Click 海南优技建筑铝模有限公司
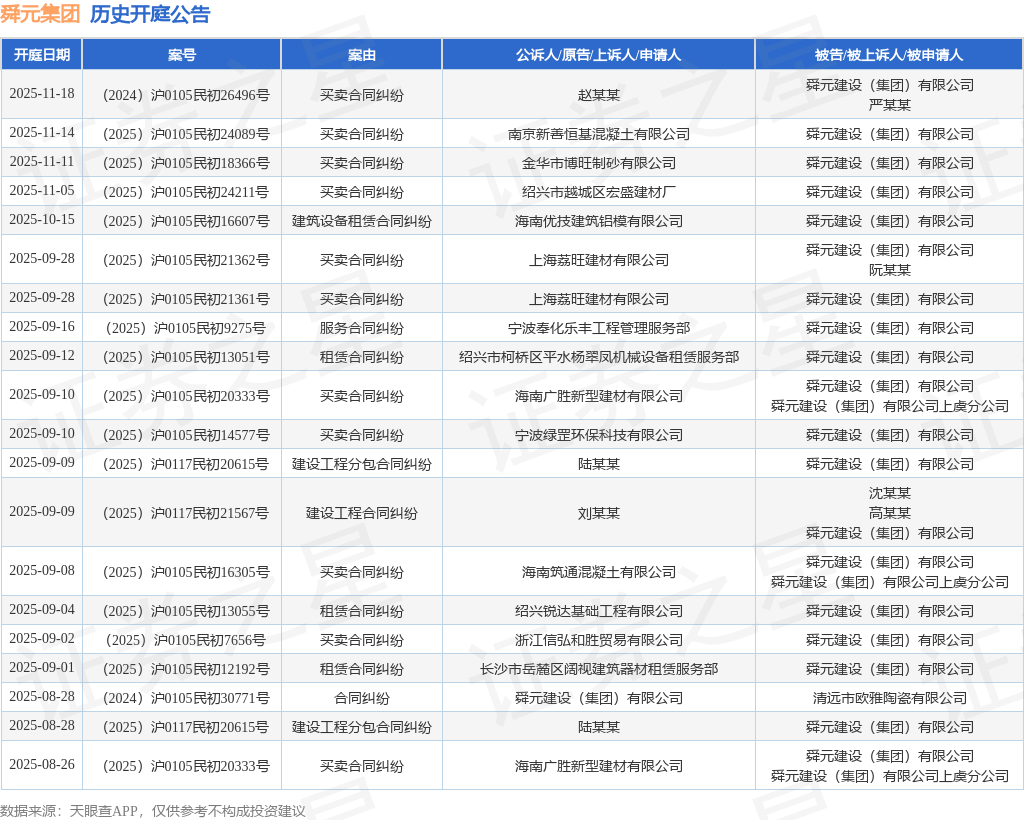Screen dimensions: 1024x820 (x=598, y=221)
